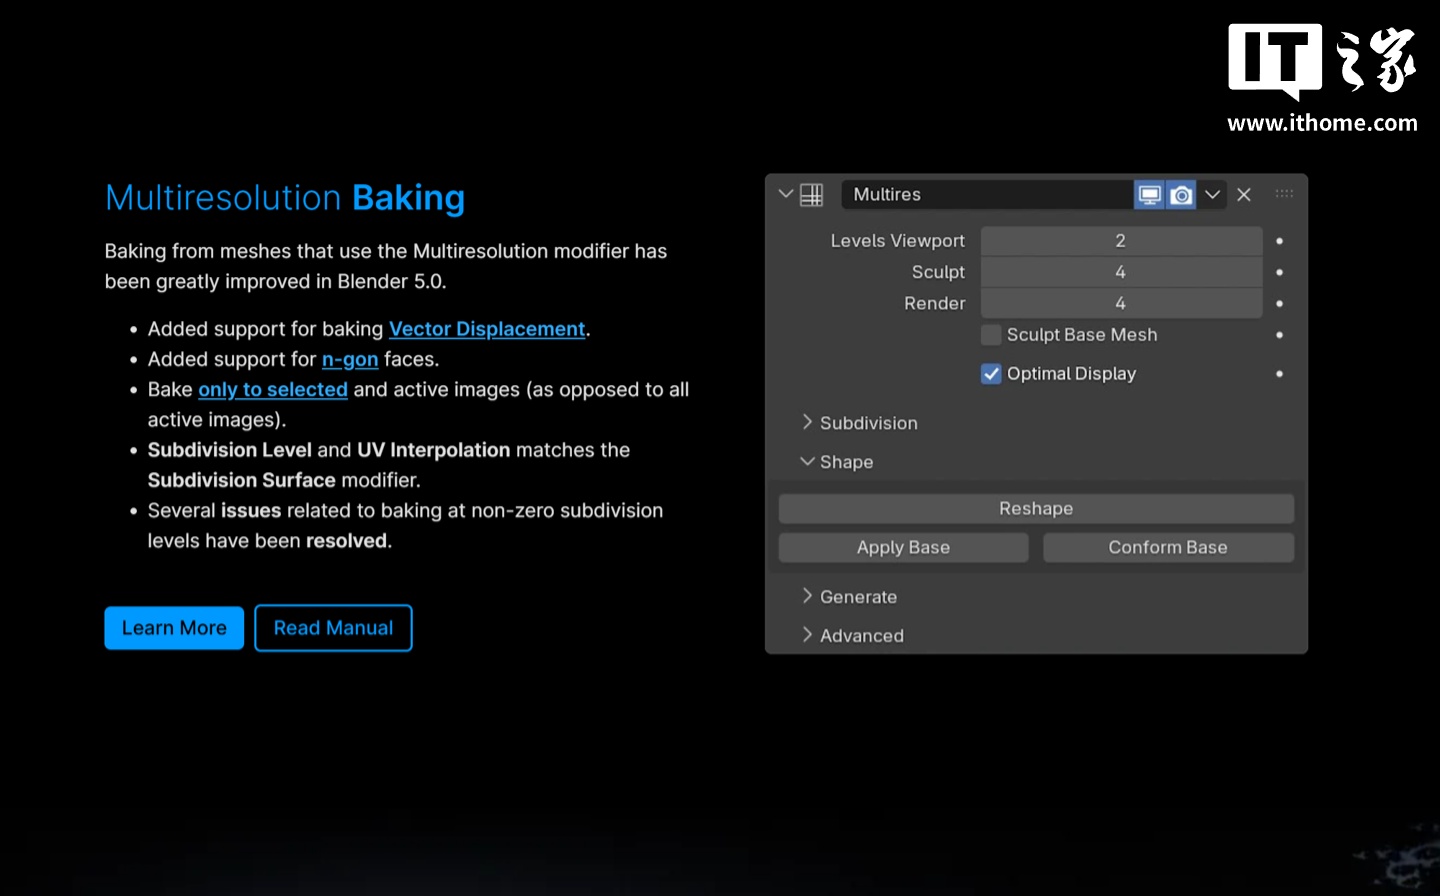Remove the Multires modifier with X
Screen dimensions: 1440x896
point(1244,195)
